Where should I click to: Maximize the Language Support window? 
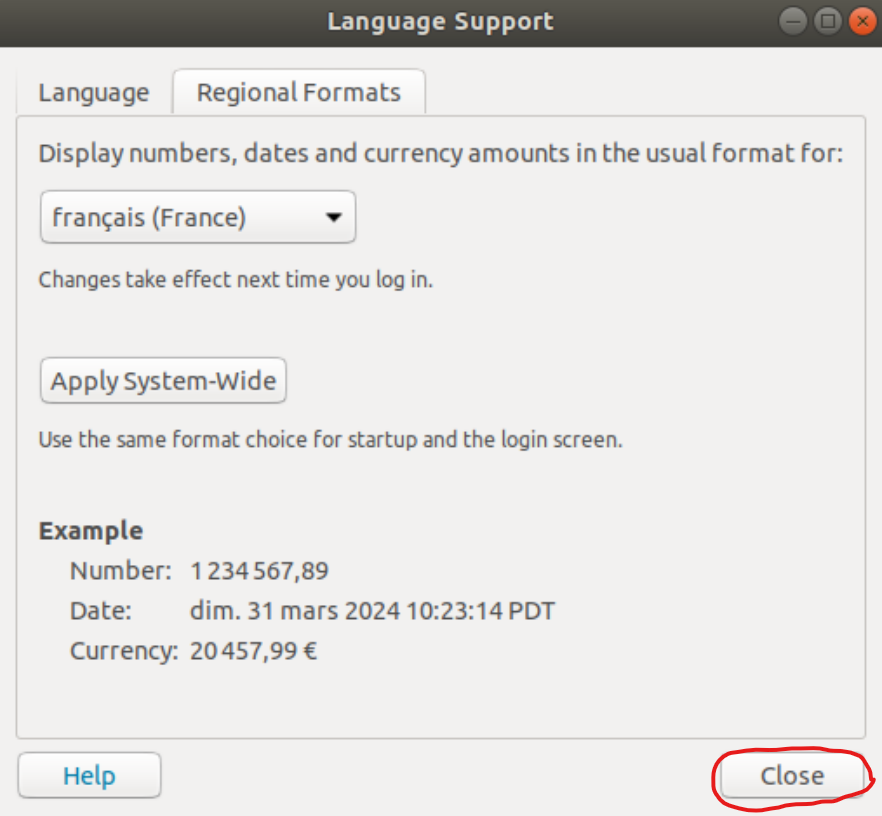click(x=827, y=21)
